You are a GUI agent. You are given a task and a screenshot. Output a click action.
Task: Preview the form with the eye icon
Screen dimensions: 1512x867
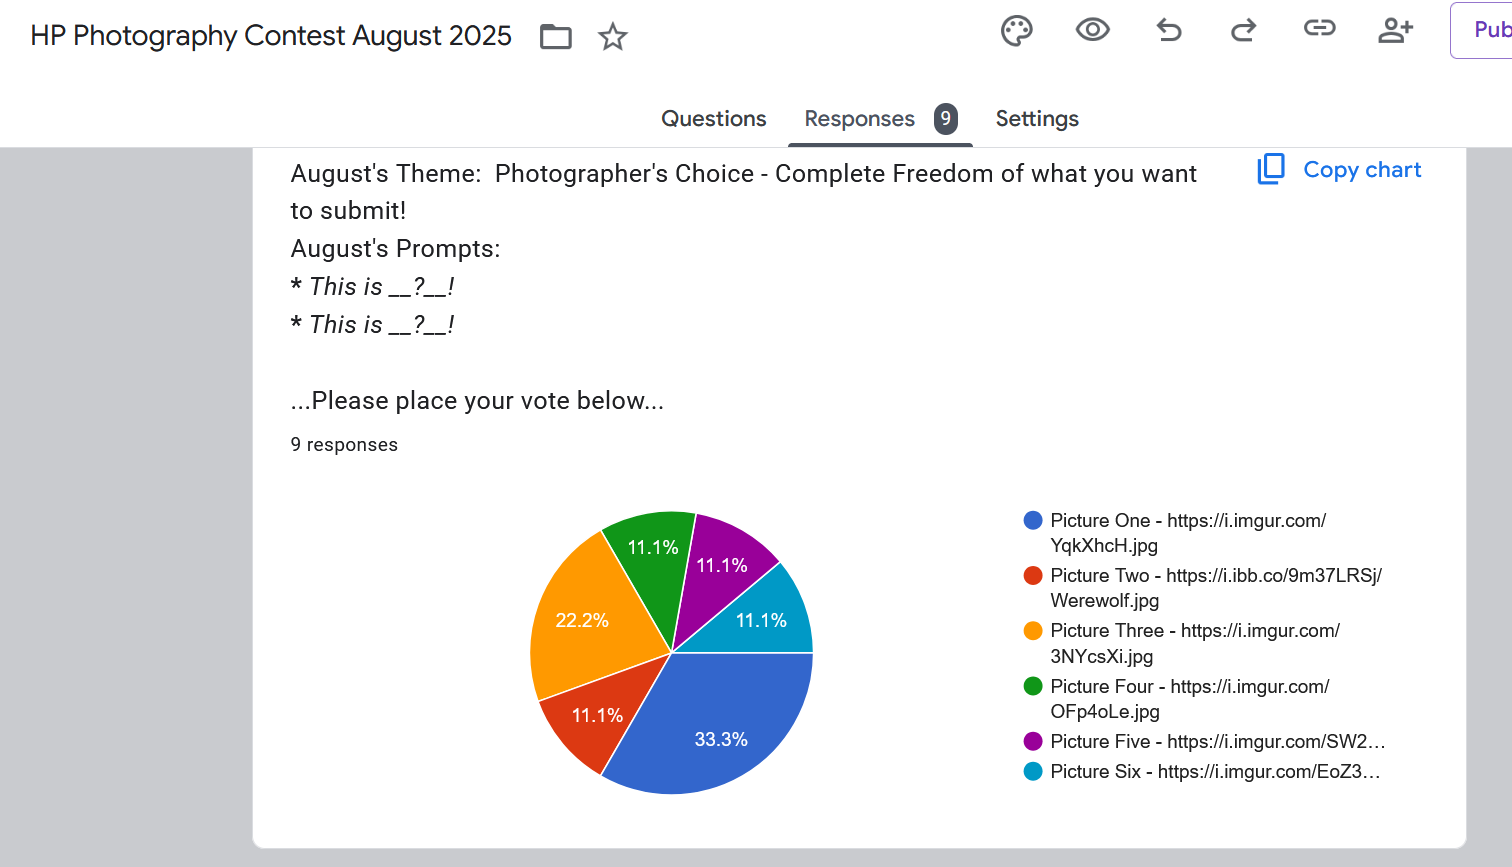pos(1092,30)
